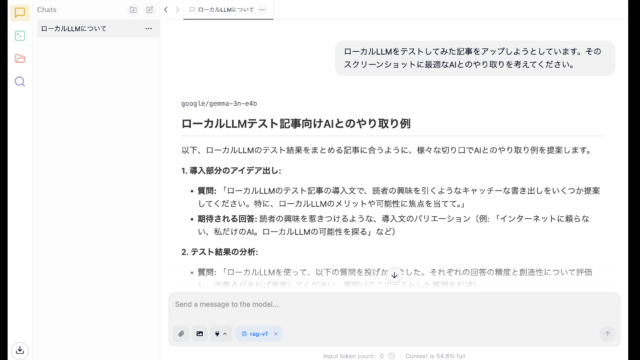Click the 1. 導入部分のアイデア出し heading
640x360 pixels.
pyautogui.click(x=231, y=171)
